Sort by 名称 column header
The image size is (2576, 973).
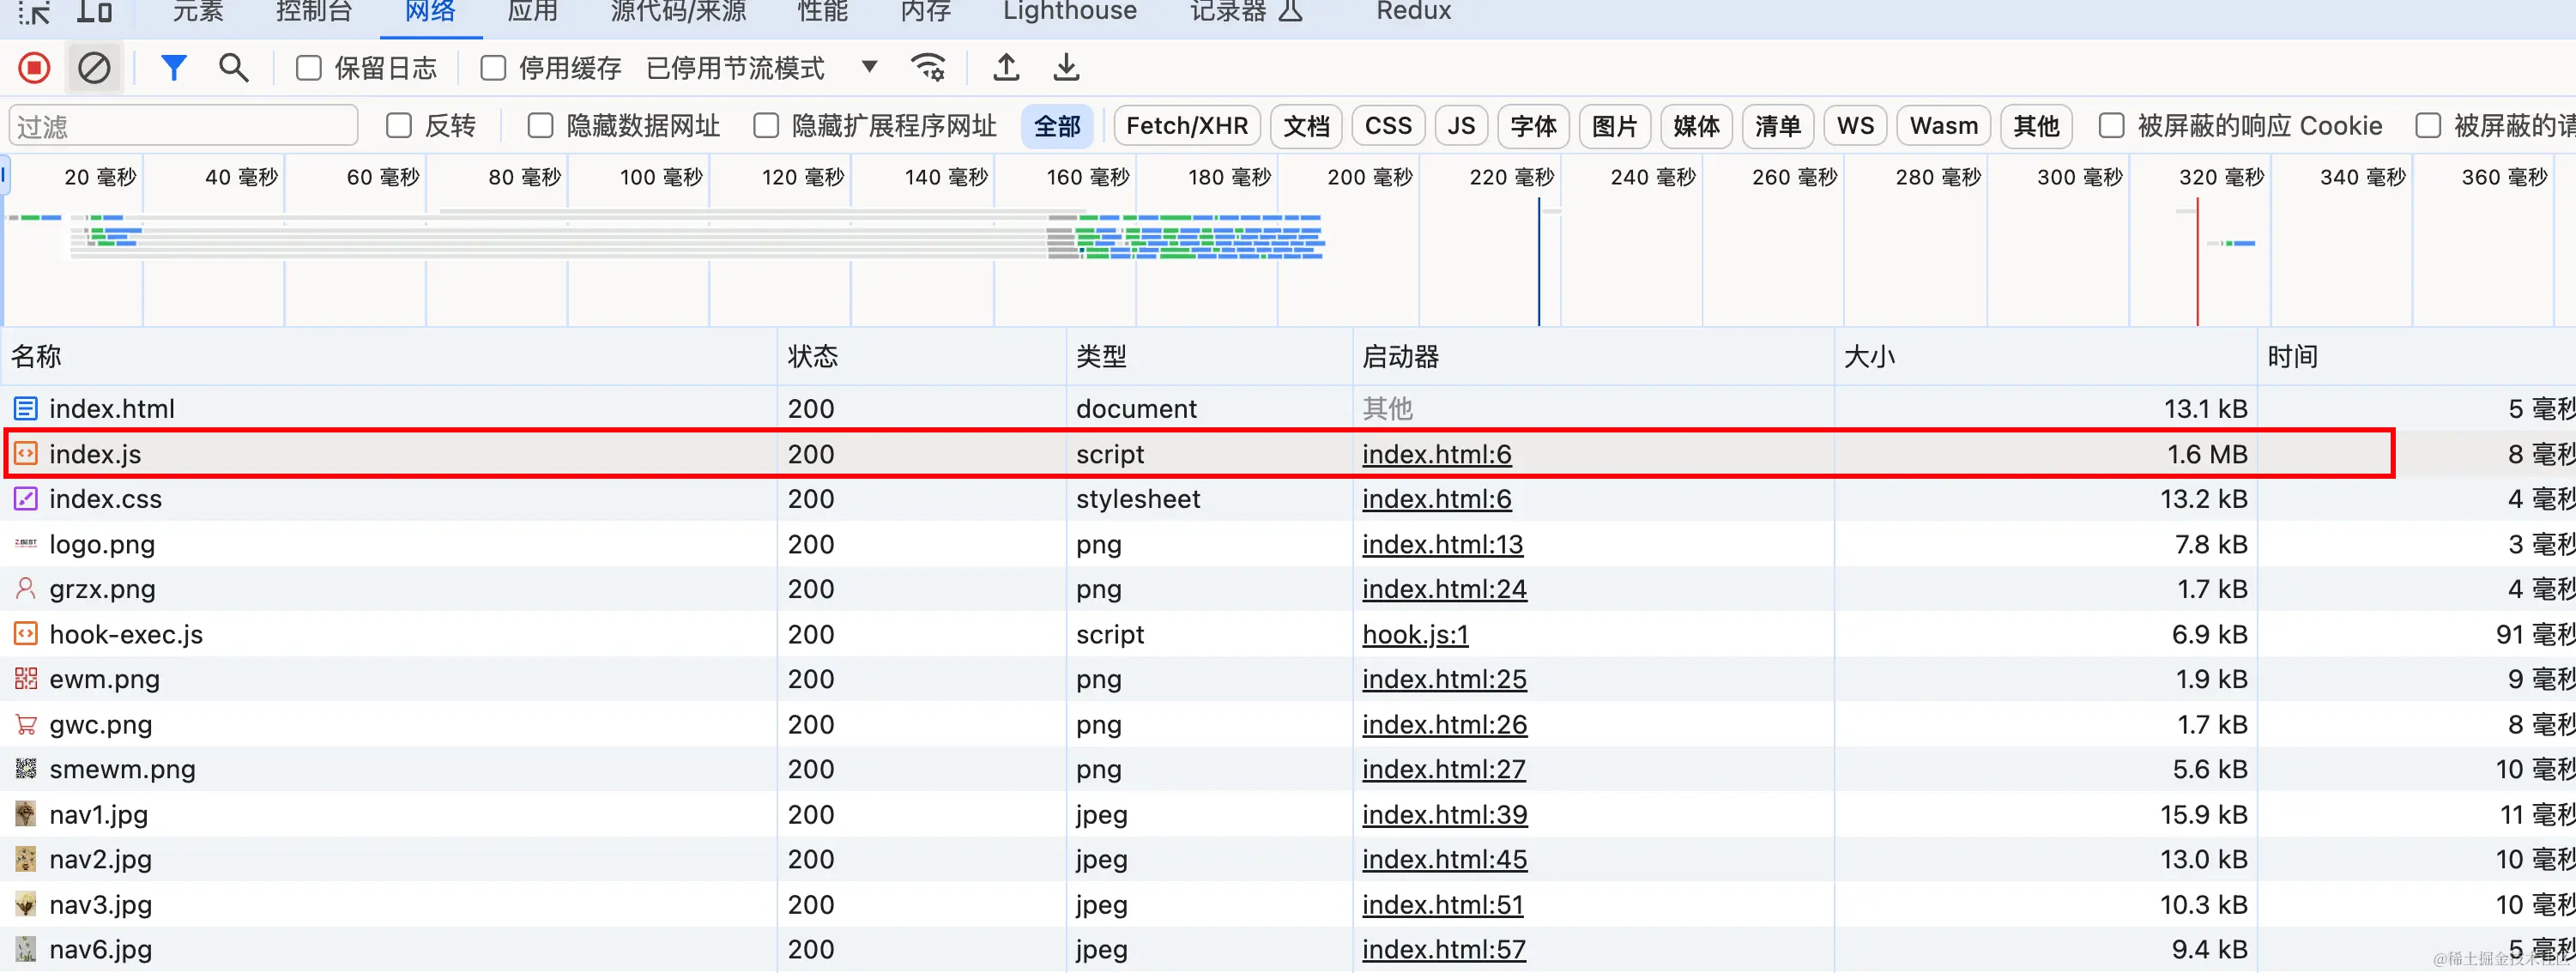[36, 357]
